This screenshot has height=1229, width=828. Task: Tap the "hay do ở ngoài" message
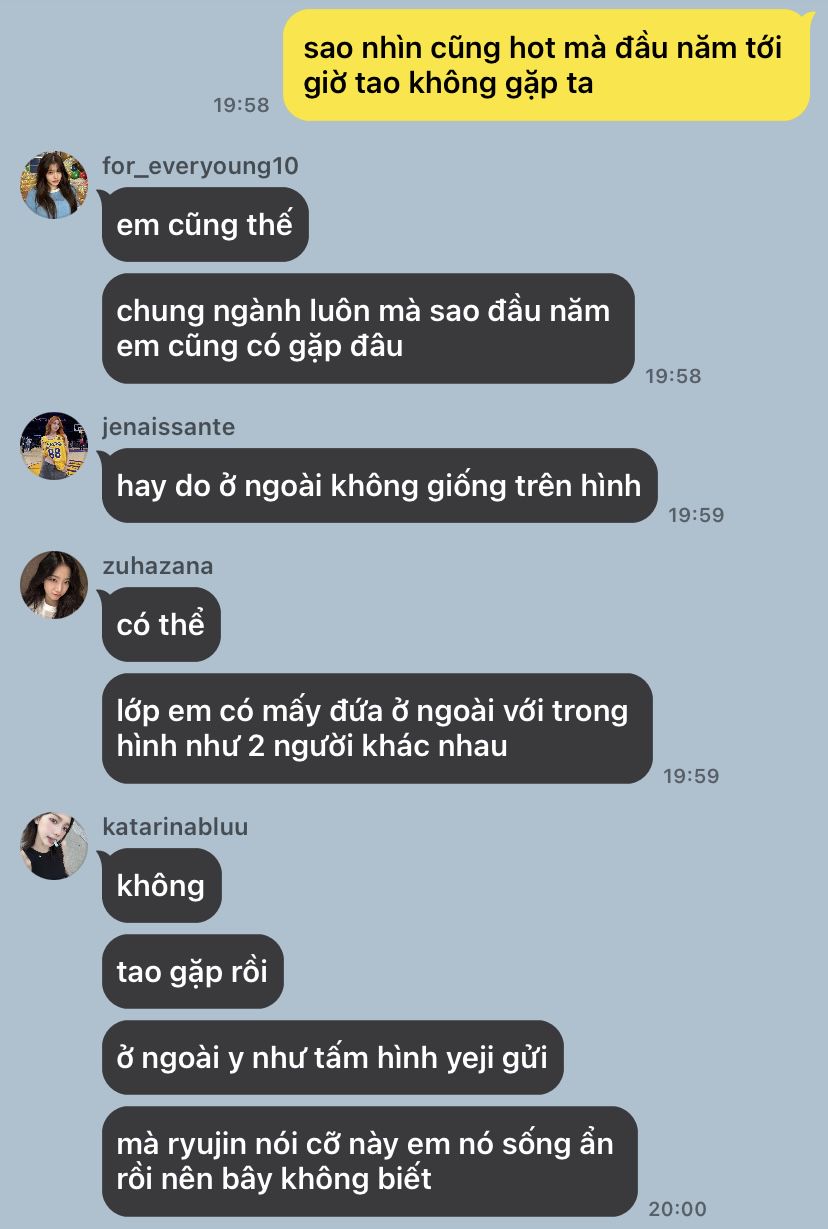coord(379,486)
